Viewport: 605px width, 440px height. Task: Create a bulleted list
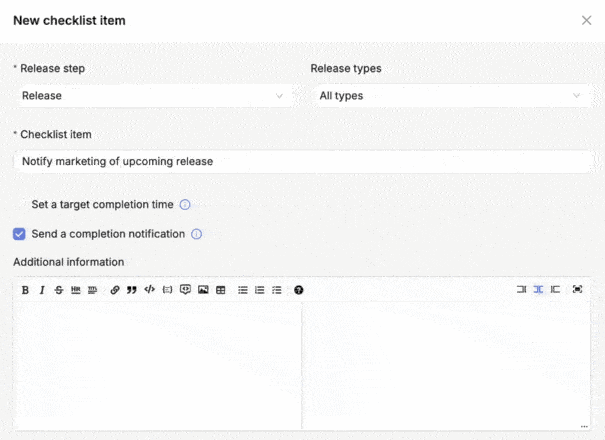[x=243, y=290]
